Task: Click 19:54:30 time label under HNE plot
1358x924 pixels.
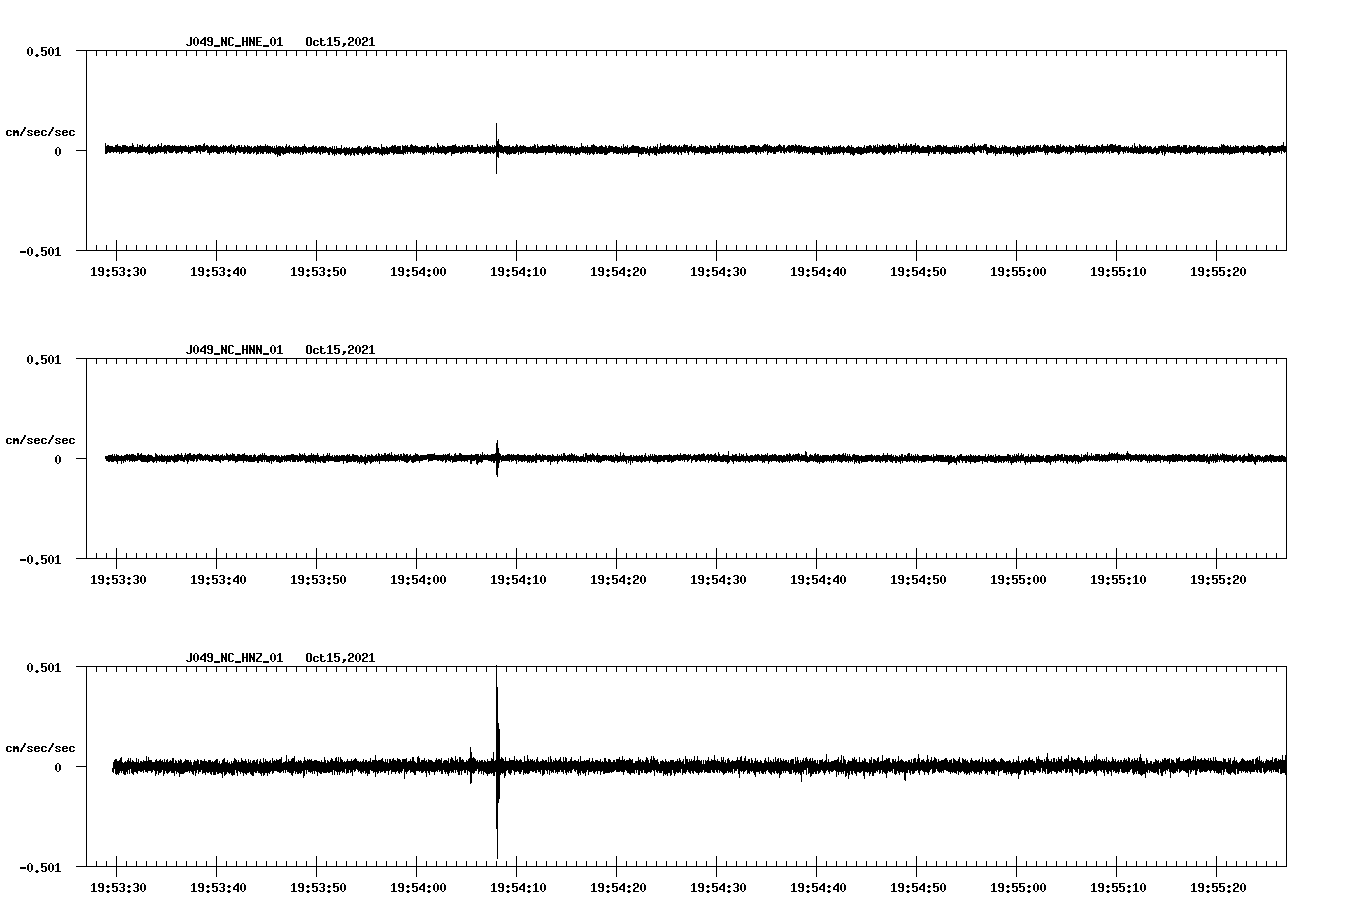Action: tap(718, 272)
